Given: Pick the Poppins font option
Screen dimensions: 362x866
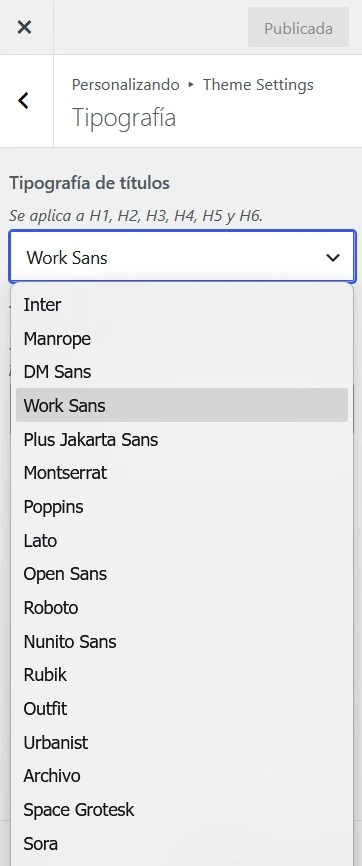Looking at the screenshot, I should pyautogui.click(x=182, y=506).
